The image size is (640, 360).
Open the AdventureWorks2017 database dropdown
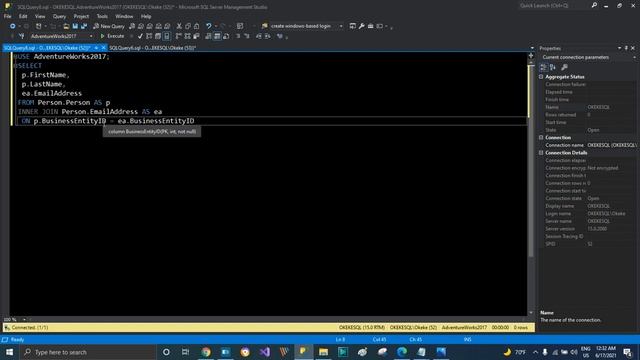click(x=61, y=36)
